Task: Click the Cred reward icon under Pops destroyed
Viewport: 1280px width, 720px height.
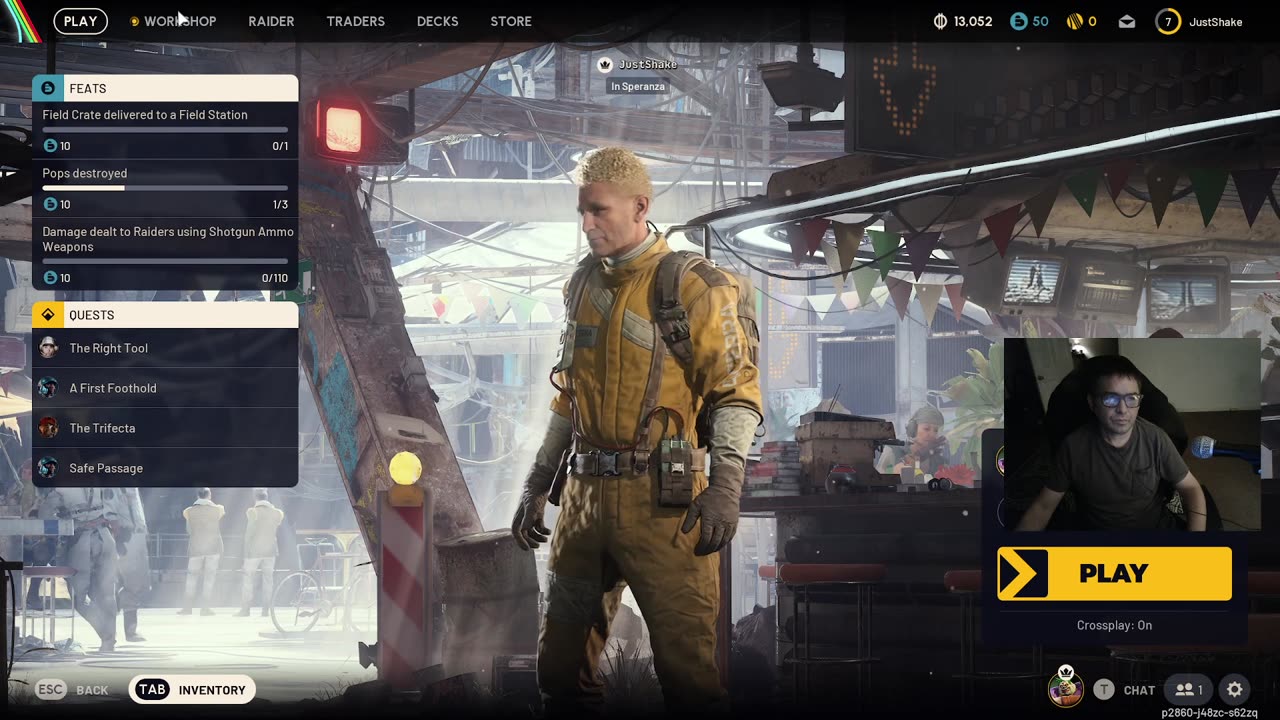Action: click(50, 204)
